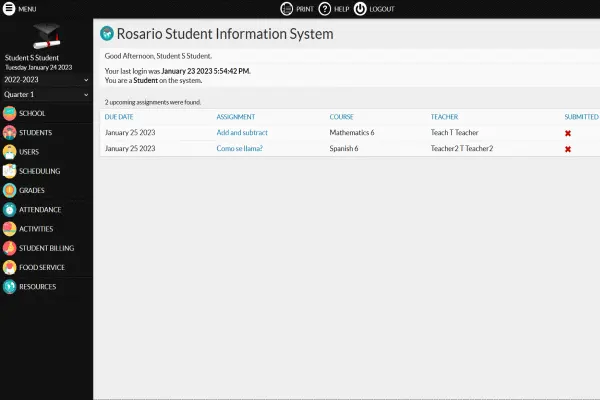Open the Student Billing menu item
Viewport: 600px width, 400px height.
[x=46, y=248]
